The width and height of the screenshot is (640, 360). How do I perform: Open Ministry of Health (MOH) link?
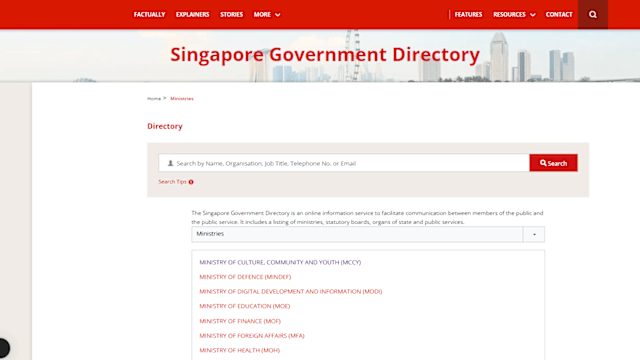click(x=240, y=350)
